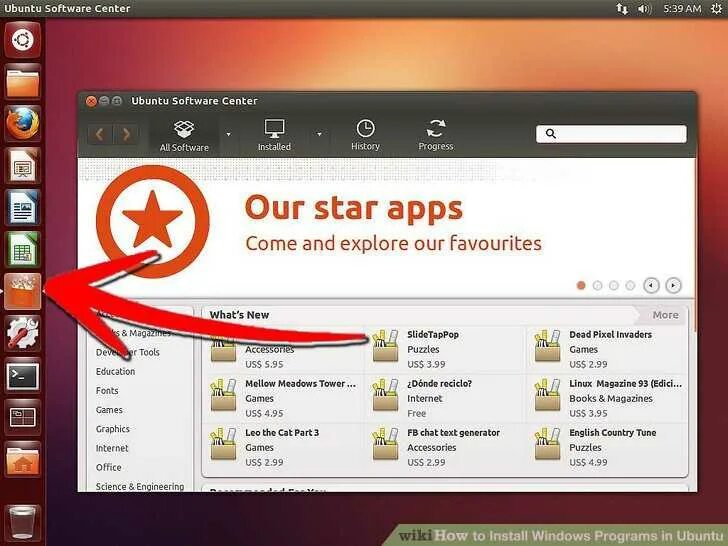Click the Dead Pixel Invaders package icon

[x=547, y=346]
